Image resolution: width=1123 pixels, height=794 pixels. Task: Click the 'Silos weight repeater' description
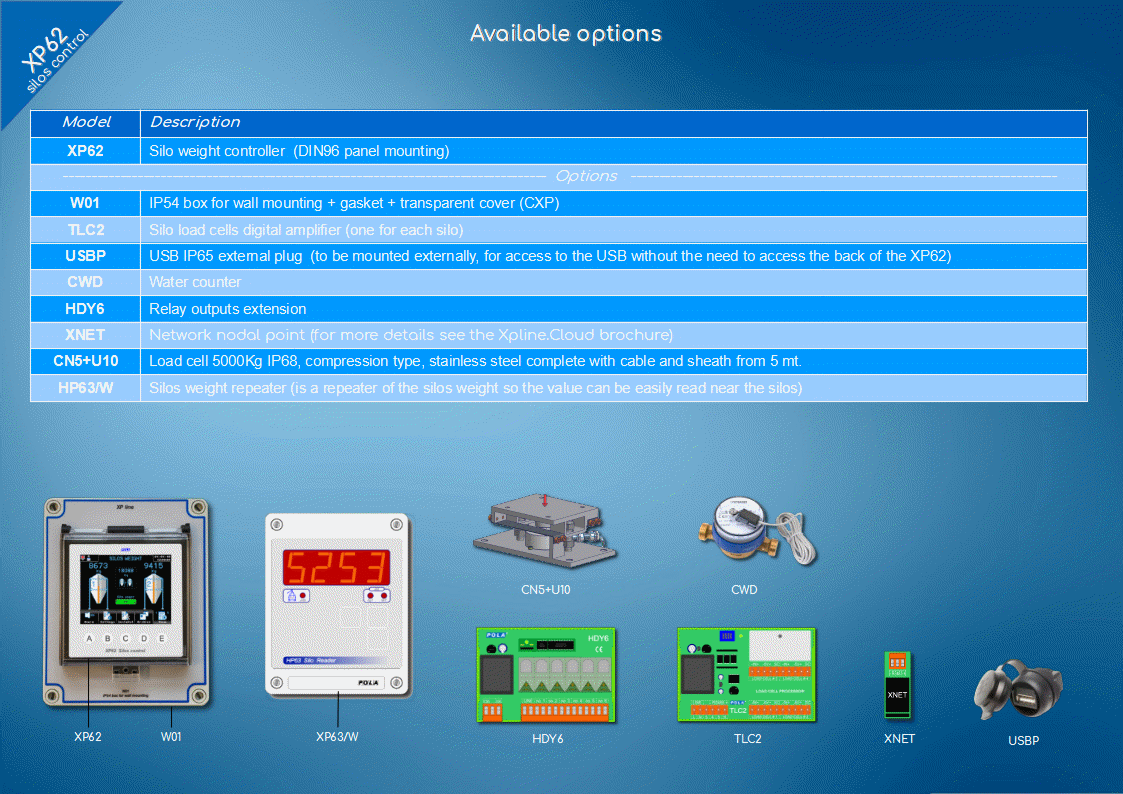tap(476, 388)
